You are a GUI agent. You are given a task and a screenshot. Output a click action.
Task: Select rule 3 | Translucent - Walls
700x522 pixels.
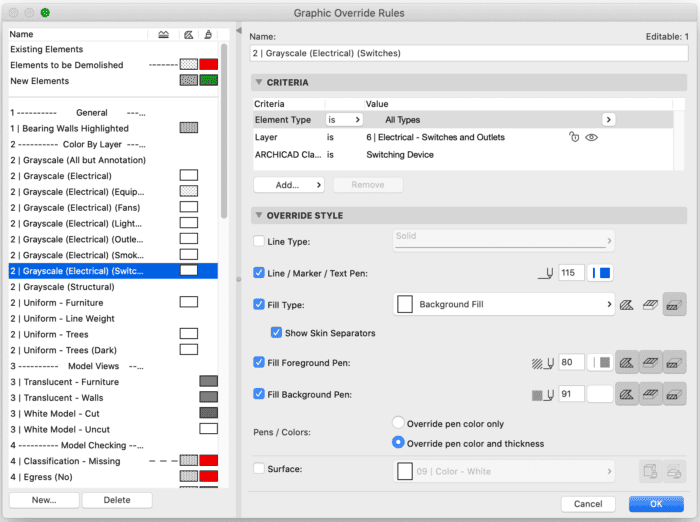click(113, 397)
